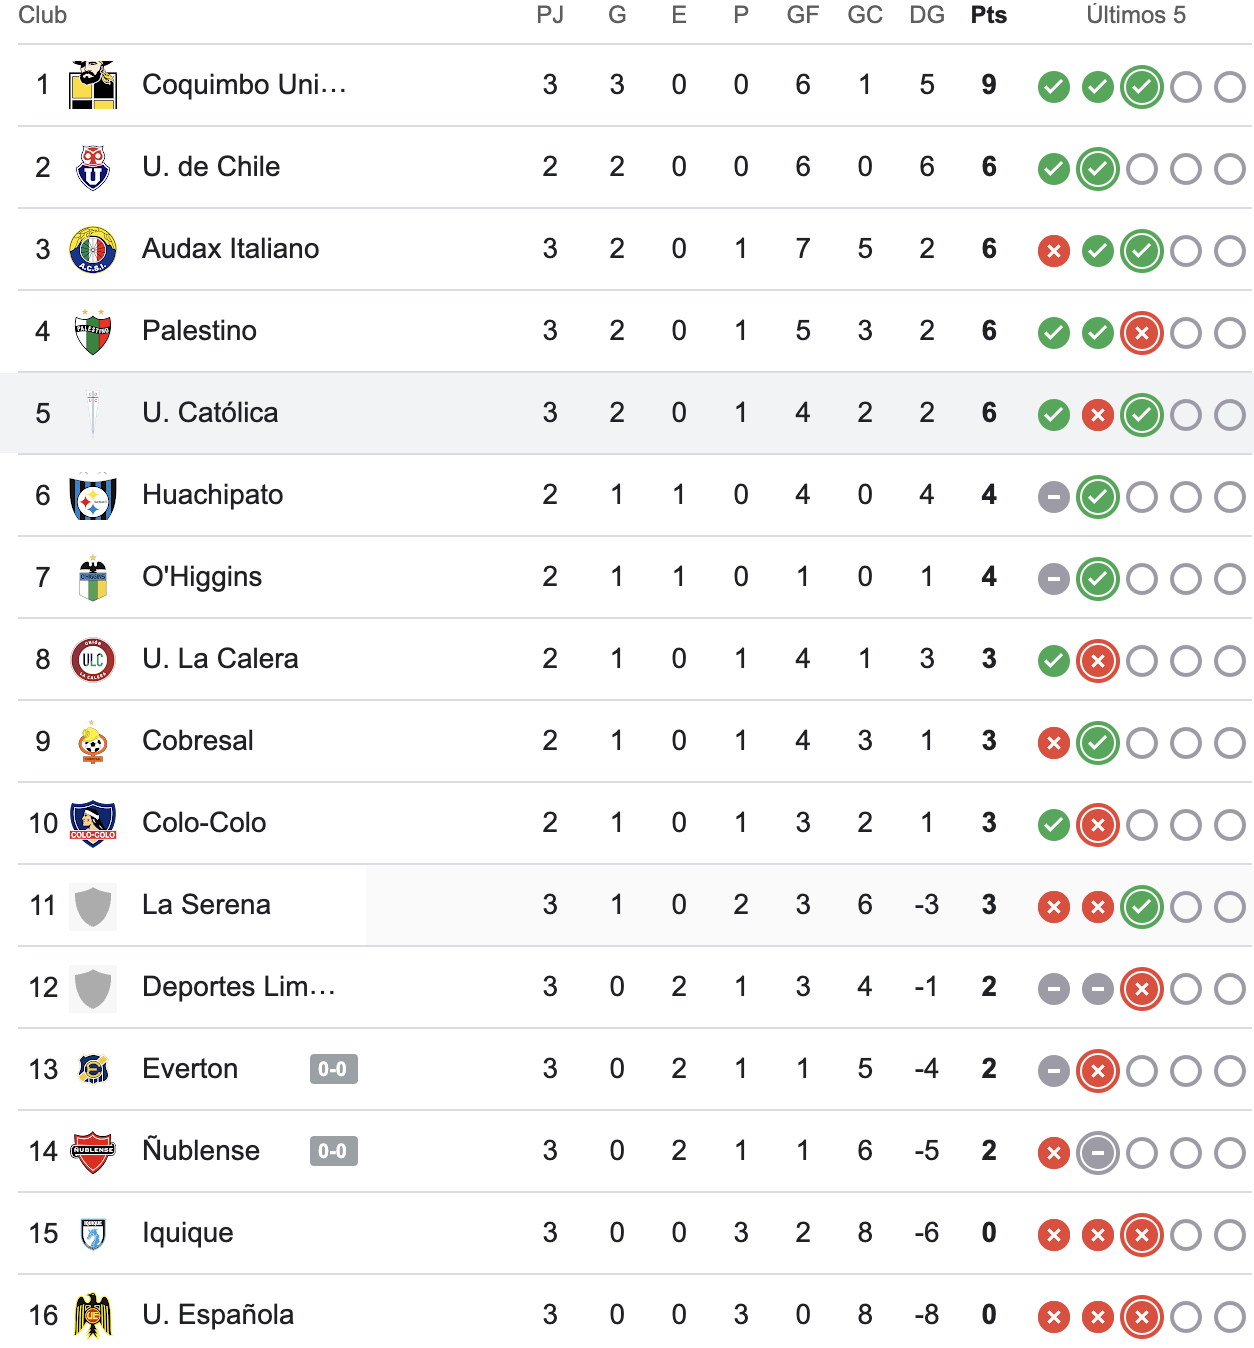
Task: Sort the table by the Pts column
Action: [x=988, y=15]
